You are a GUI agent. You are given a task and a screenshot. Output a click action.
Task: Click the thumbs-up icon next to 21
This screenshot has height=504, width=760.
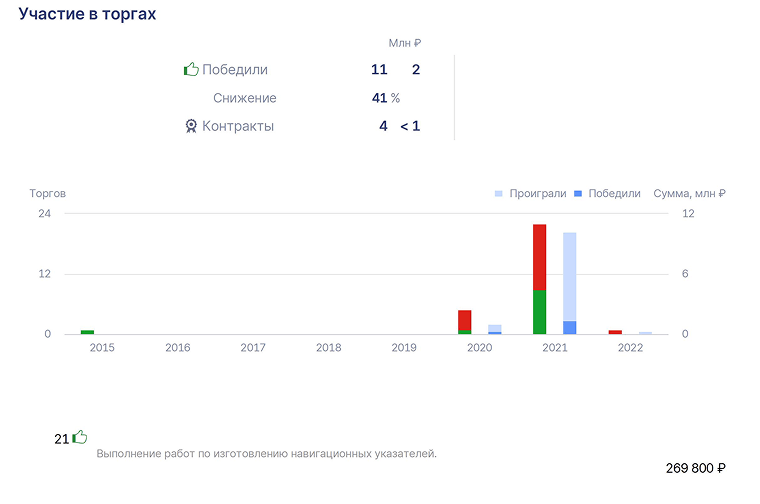point(79,437)
